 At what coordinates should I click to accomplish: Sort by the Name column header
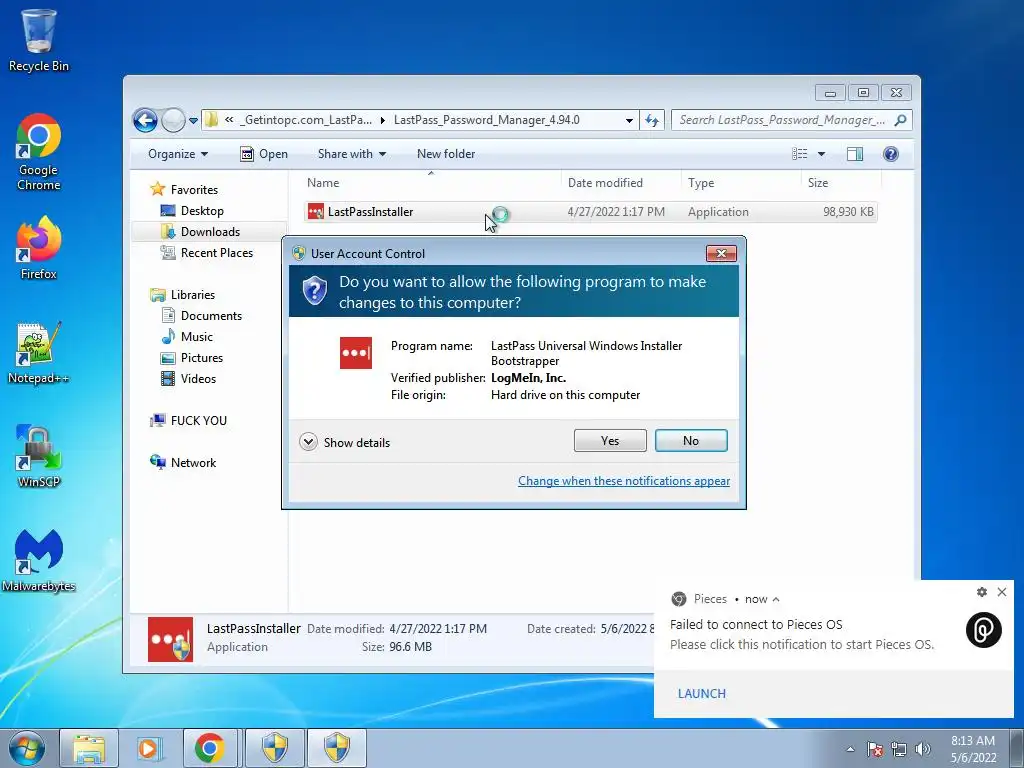(x=431, y=183)
